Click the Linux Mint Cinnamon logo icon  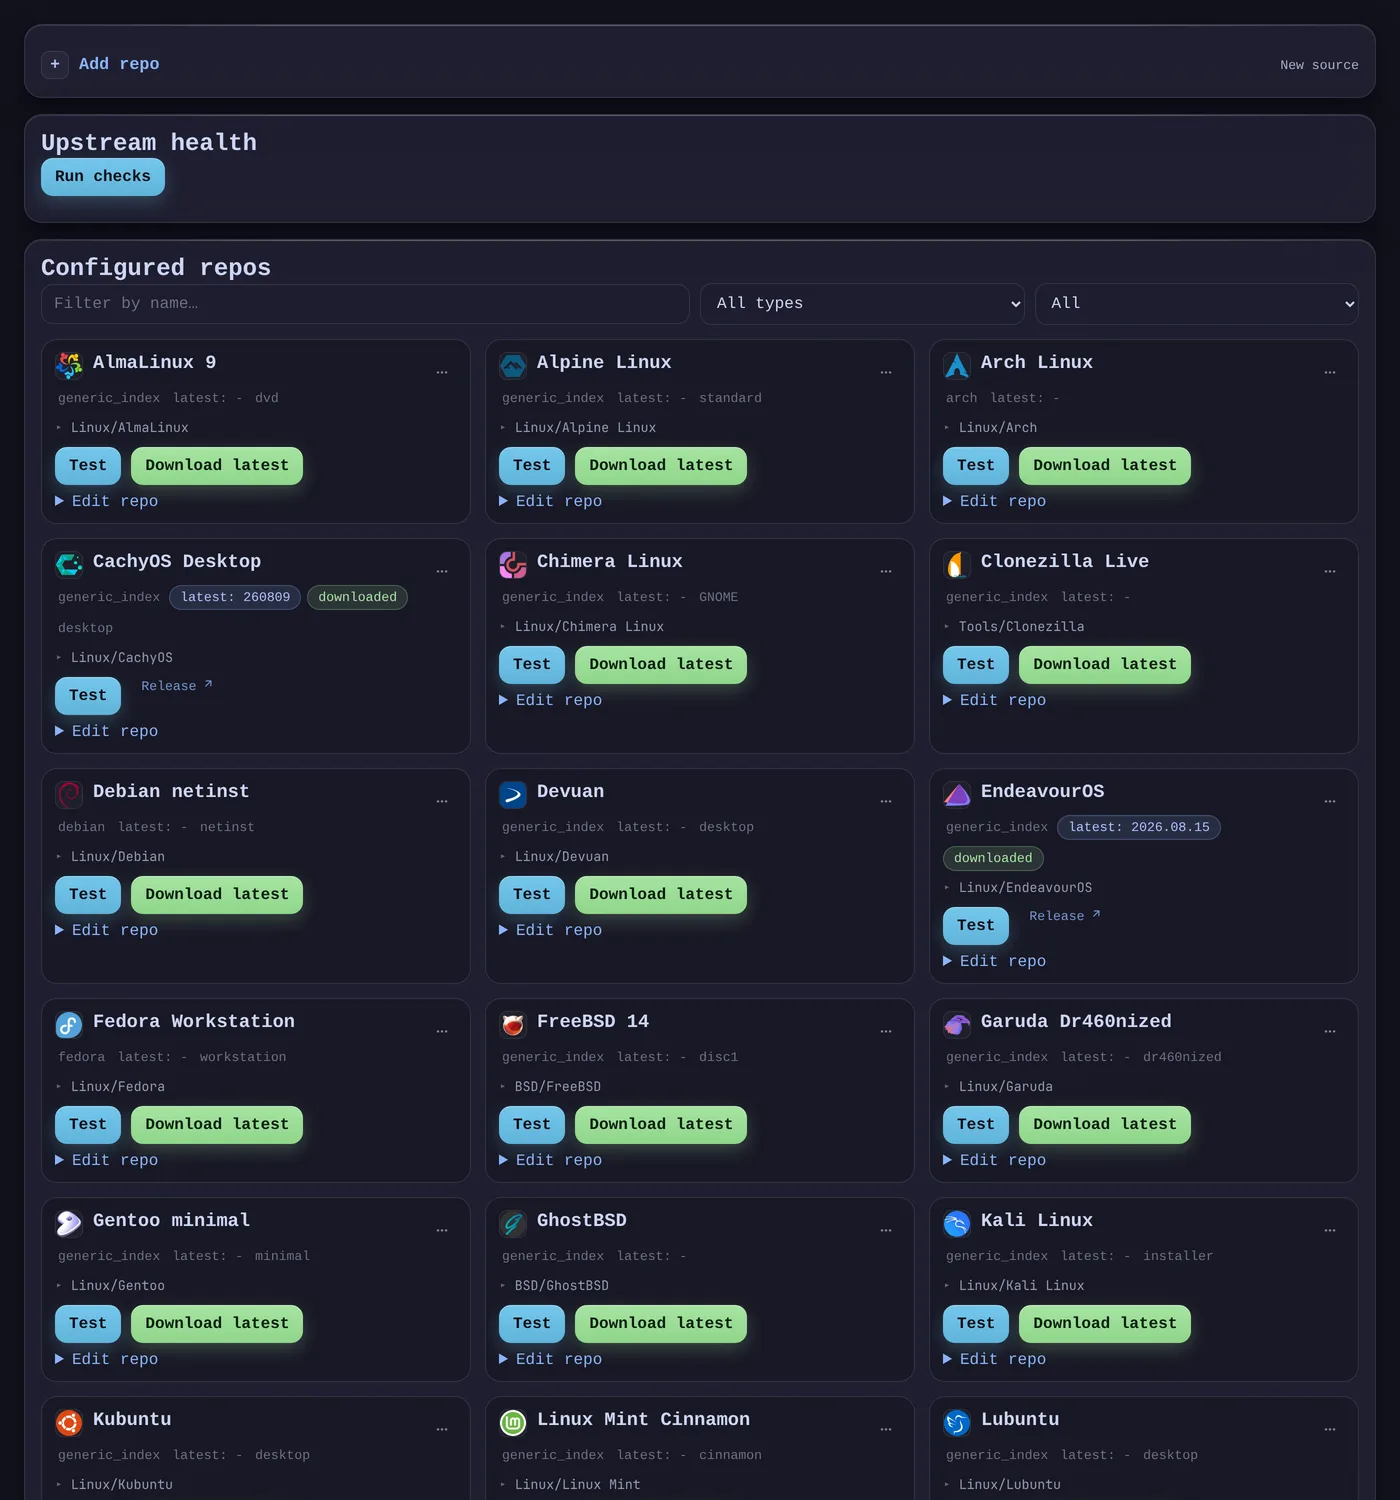tap(513, 1423)
